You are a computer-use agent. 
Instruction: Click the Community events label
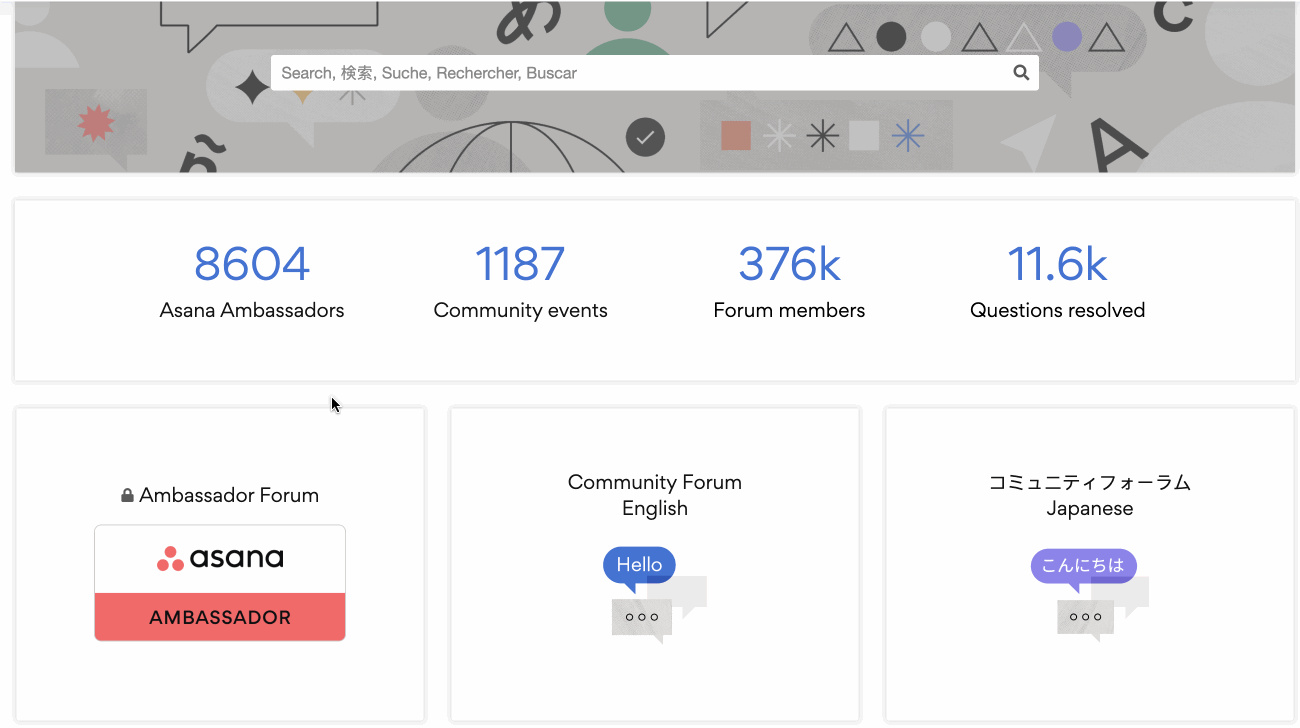click(x=520, y=310)
